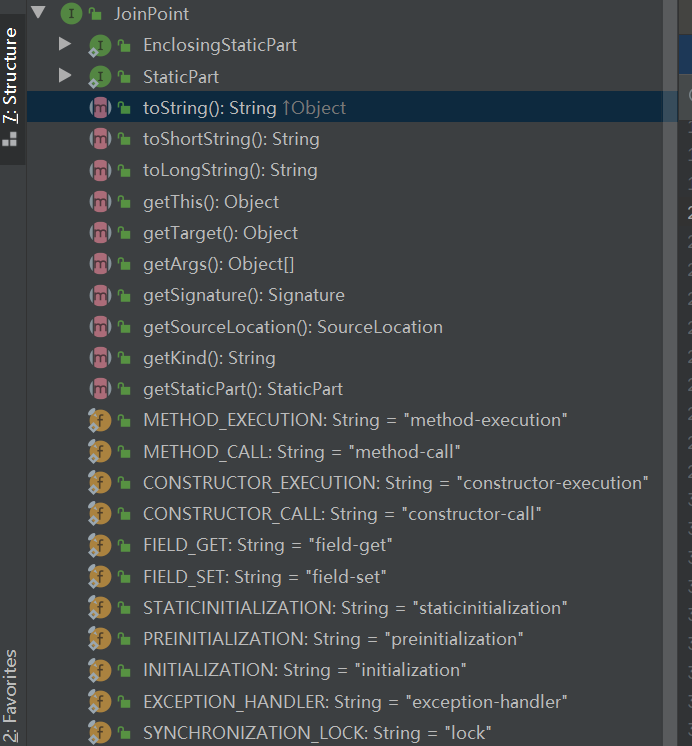This screenshot has width=692, height=746.
Task: Select the EnclosingStaticPart entry
Action: (220, 45)
